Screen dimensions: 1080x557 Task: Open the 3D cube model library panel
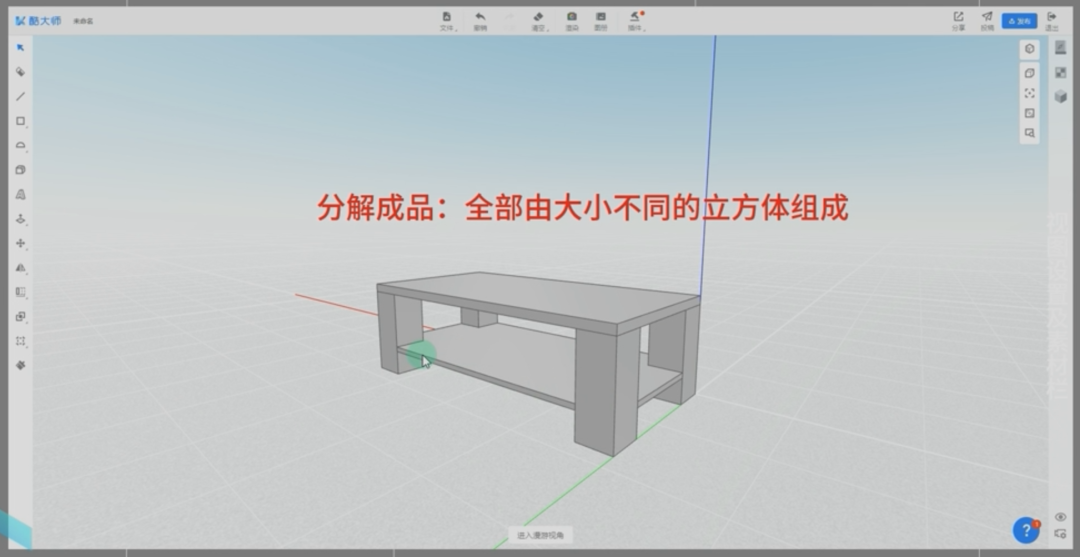point(1061,97)
